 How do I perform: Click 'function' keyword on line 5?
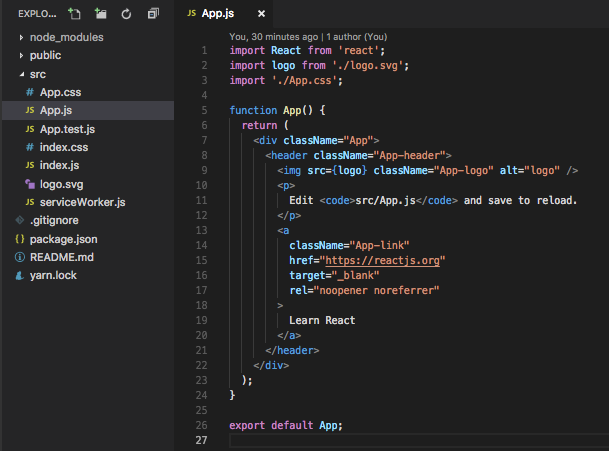[253, 110]
